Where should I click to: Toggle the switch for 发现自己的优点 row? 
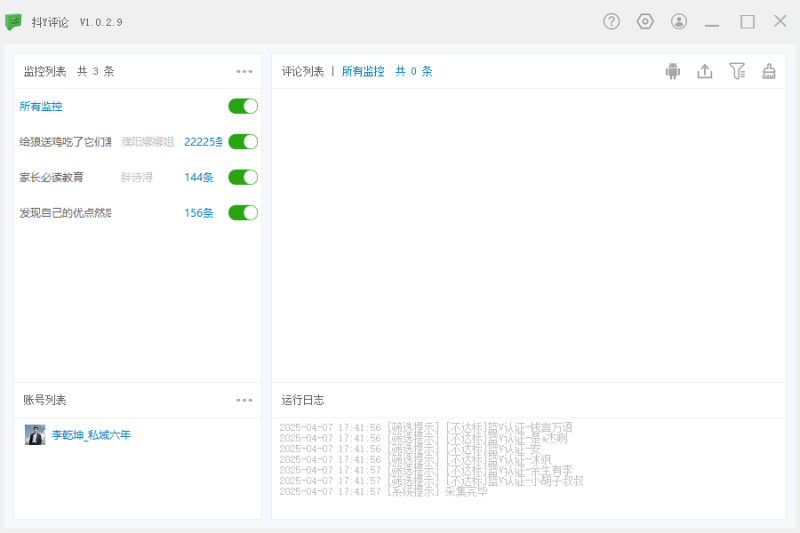pos(243,213)
